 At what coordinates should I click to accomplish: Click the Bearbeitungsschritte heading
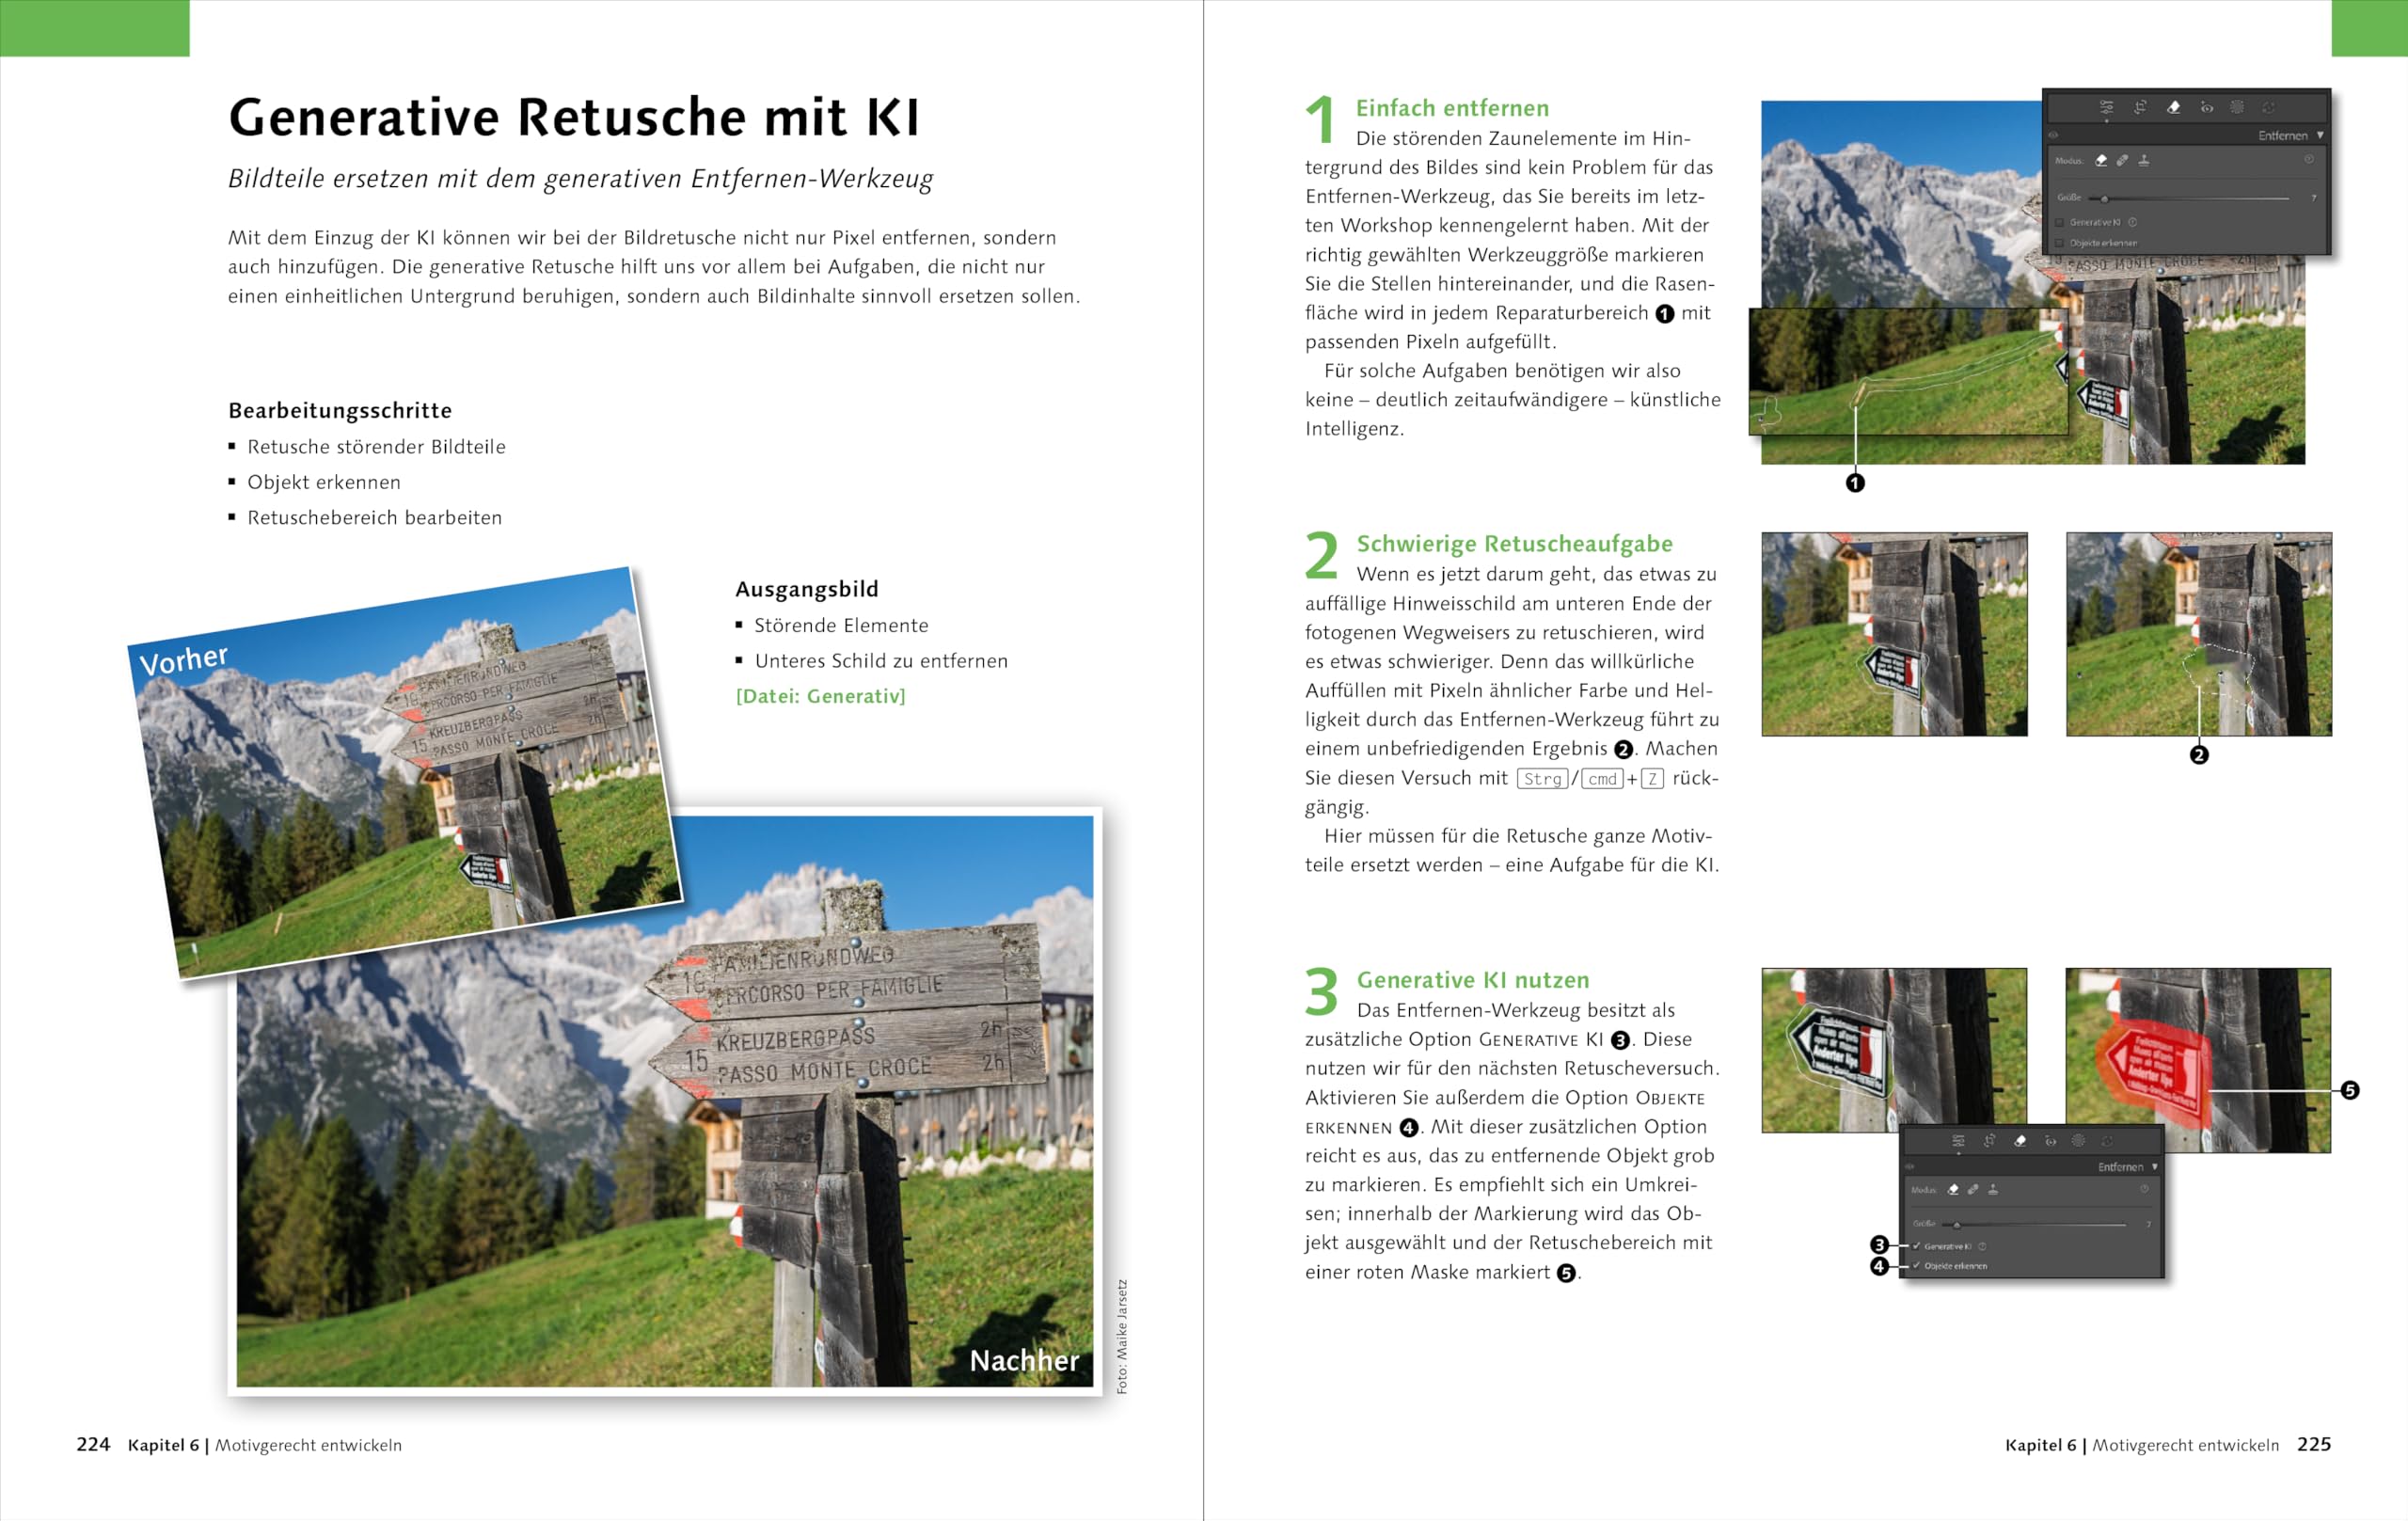[340, 411]
